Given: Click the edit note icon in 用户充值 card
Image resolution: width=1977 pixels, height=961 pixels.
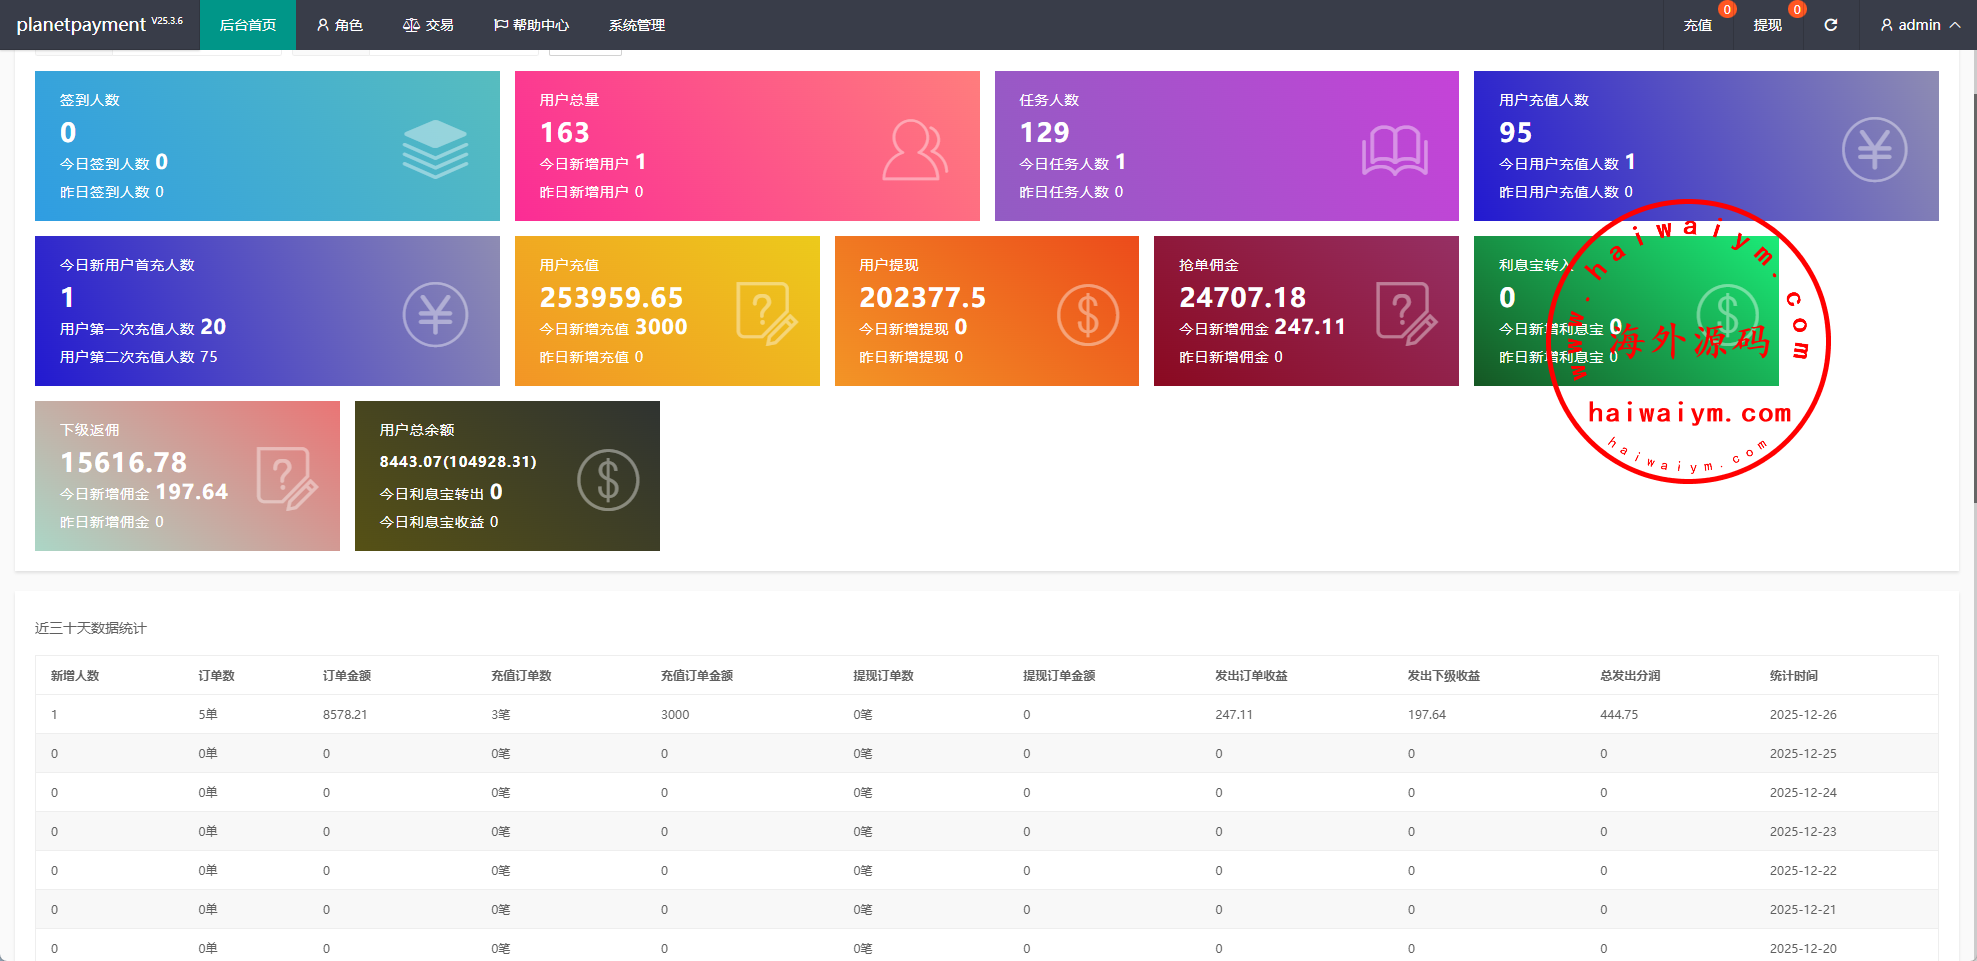Looking at the screenshot, I should [766, 314].
